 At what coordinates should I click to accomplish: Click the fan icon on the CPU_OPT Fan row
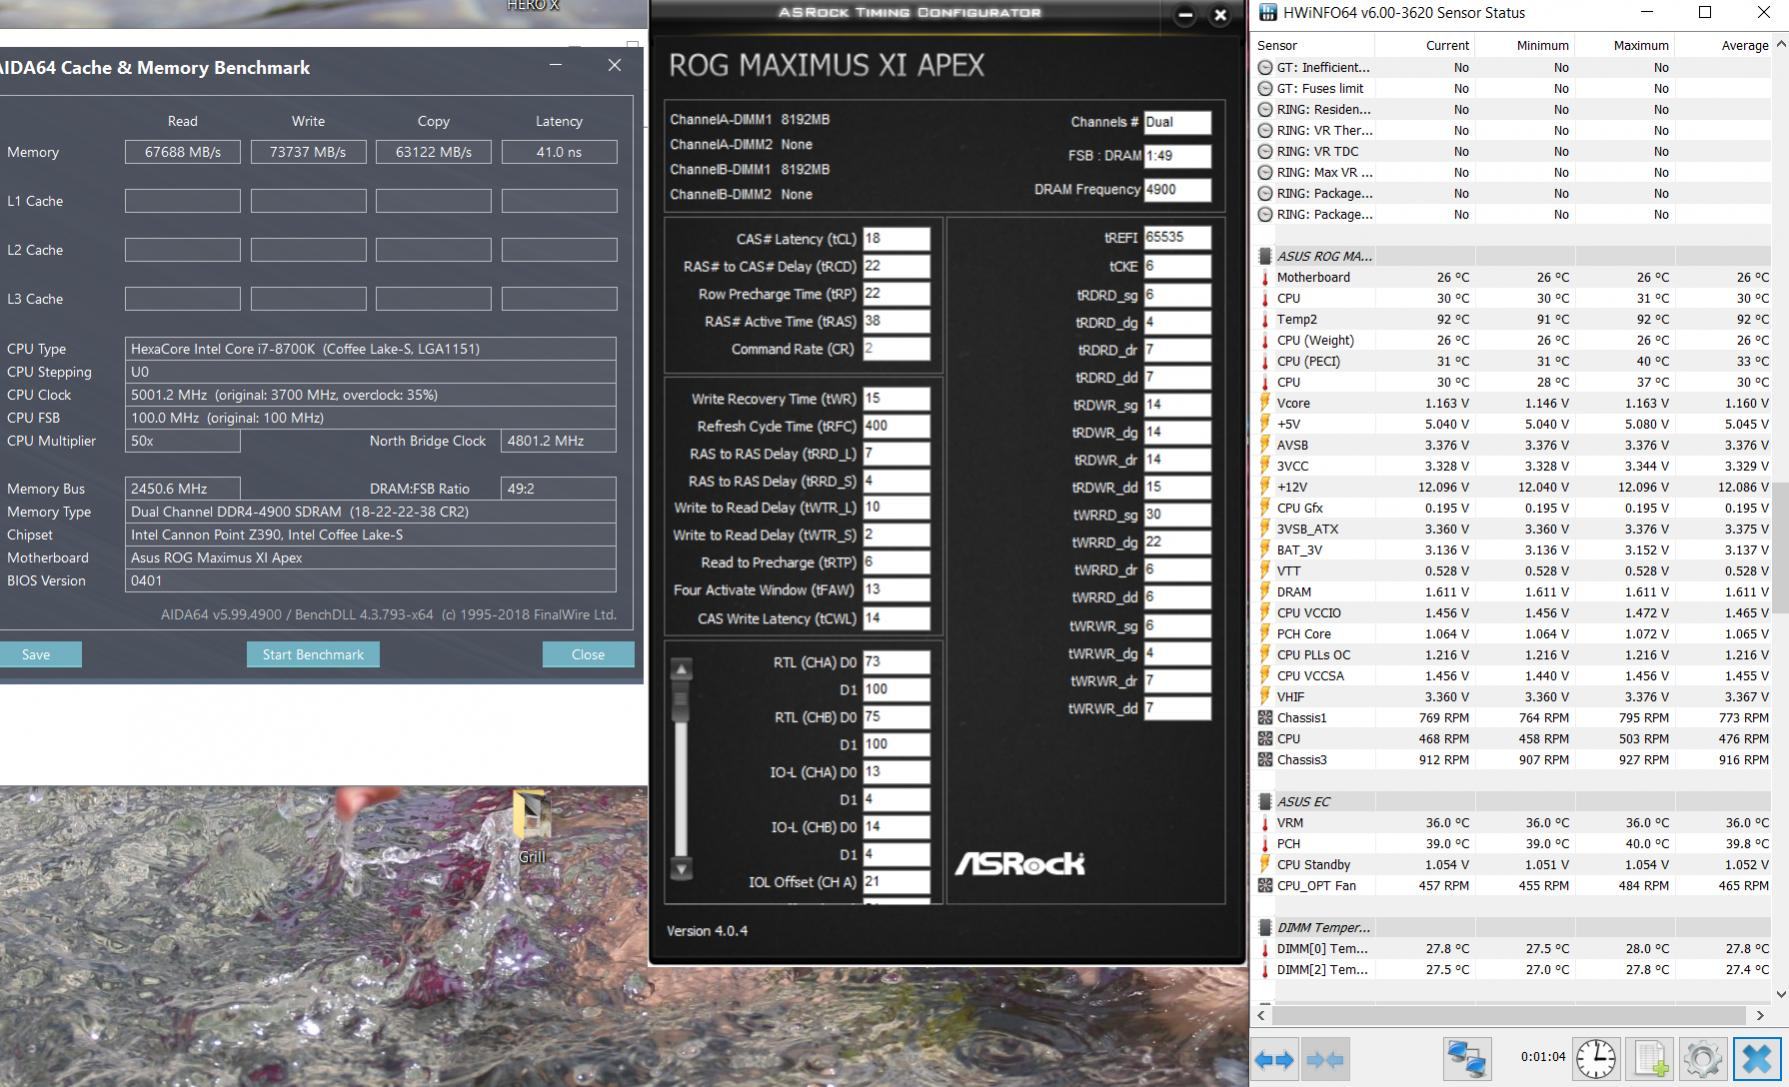1265,886
